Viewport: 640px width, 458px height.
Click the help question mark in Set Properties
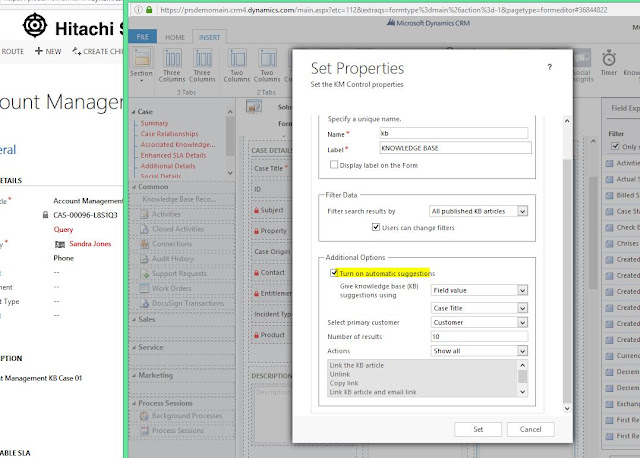pyautogui.click(x=550, y=67)
